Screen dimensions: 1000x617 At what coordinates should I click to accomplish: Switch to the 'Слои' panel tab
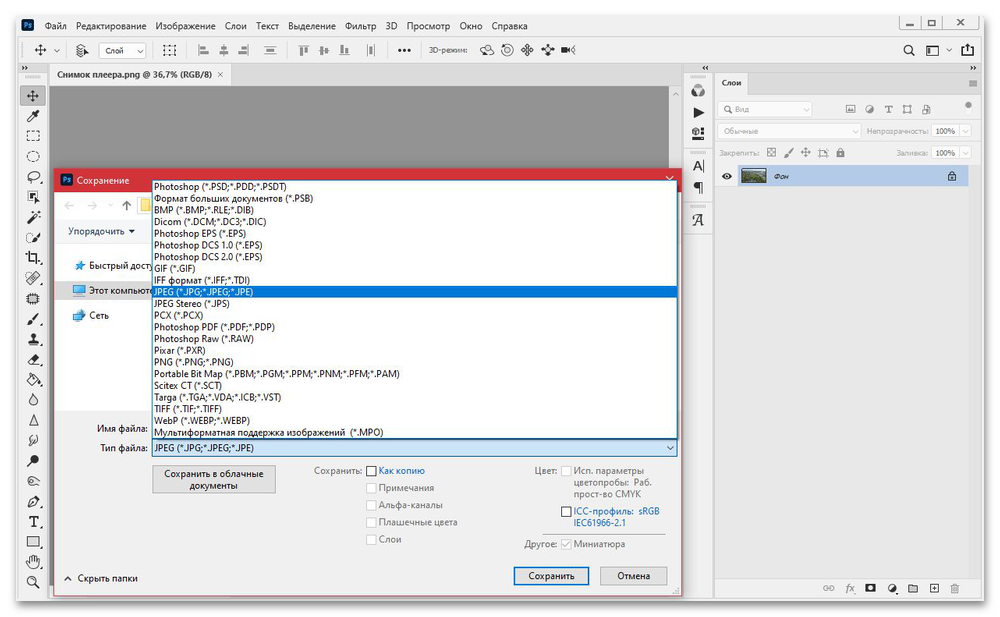coord(731,83)
